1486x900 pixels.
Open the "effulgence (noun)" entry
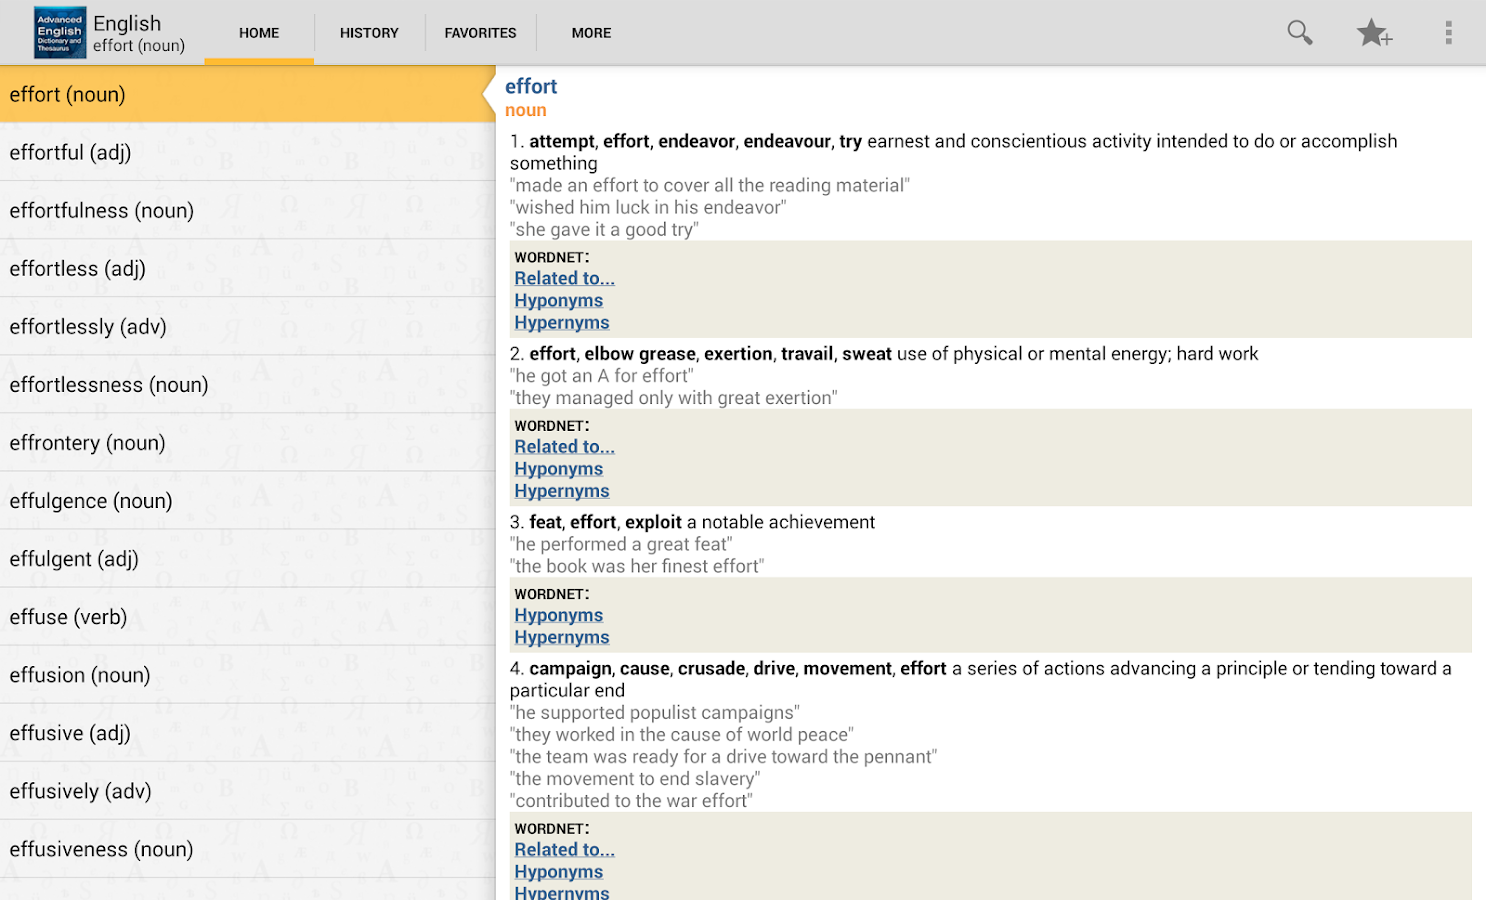click(x=90, y=500)
